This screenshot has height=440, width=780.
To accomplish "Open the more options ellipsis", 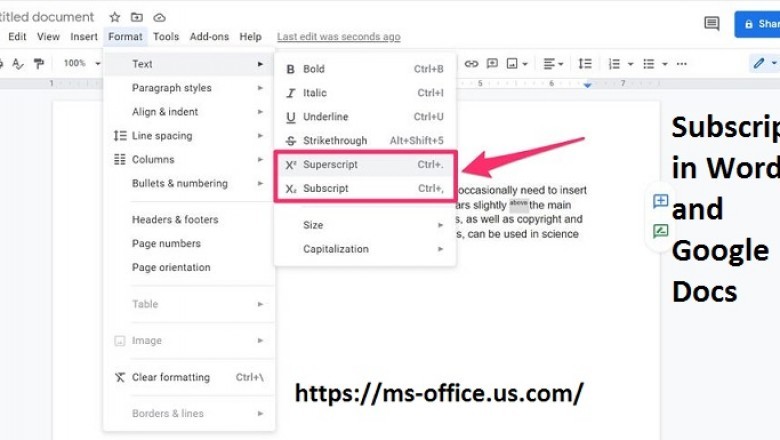I will click(x=682, y=64).
